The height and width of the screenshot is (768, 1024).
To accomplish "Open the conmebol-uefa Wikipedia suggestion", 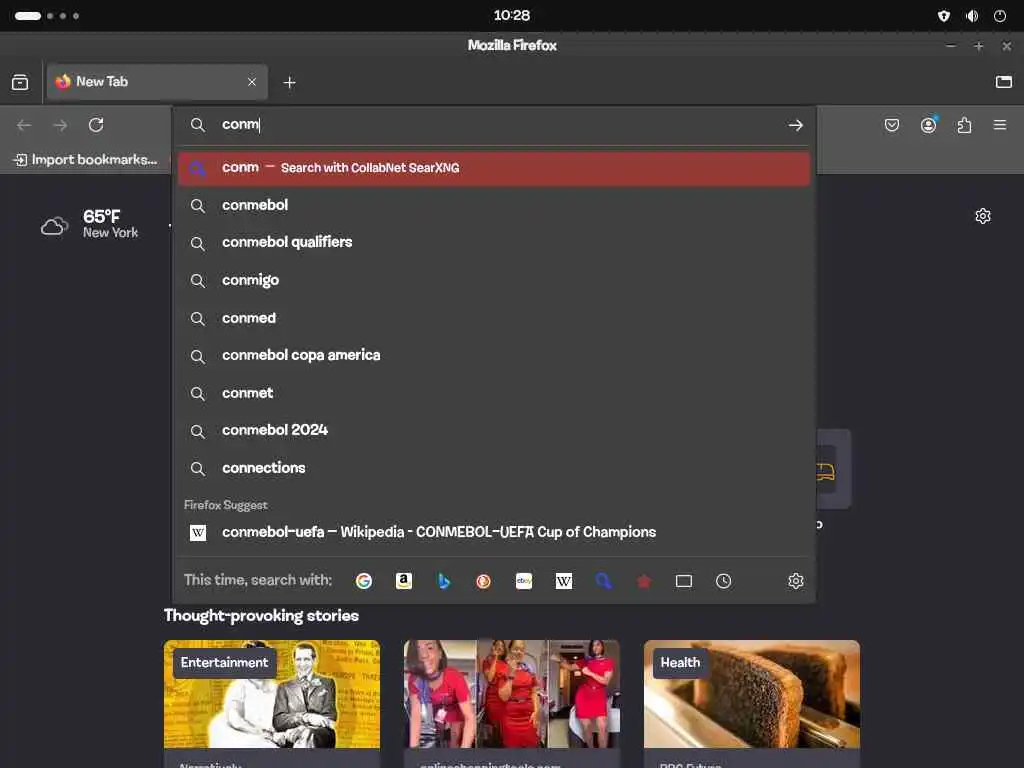I will (x=494, y=532).
